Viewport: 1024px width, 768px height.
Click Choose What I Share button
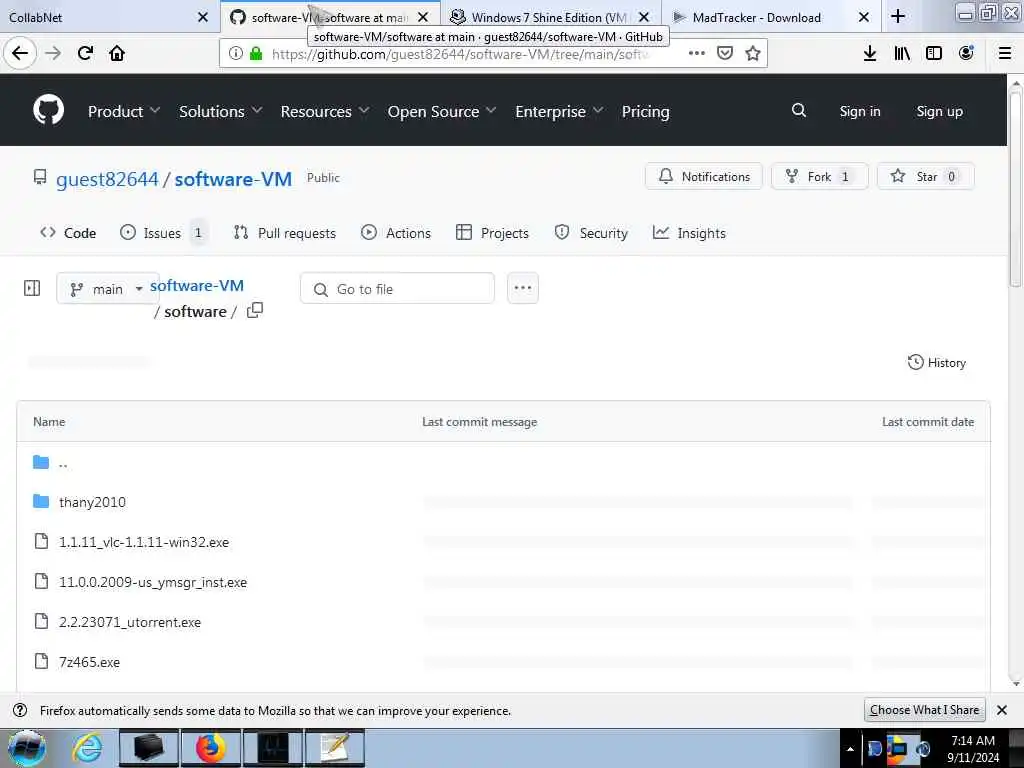(924, 710)
